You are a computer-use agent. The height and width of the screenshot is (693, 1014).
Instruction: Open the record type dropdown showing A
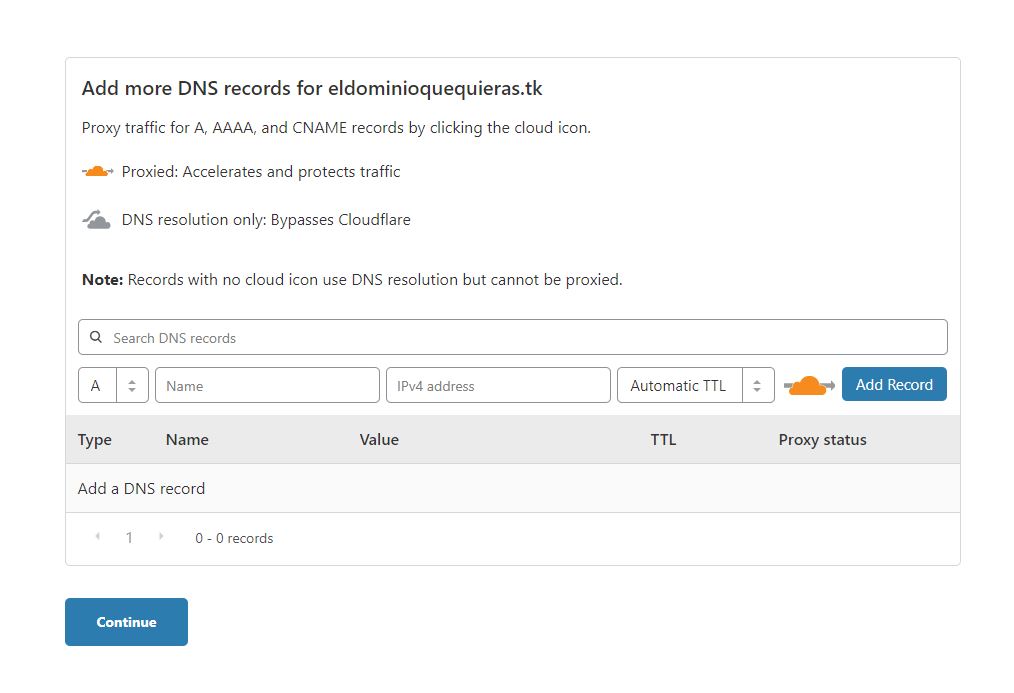[x=105, y=385]
